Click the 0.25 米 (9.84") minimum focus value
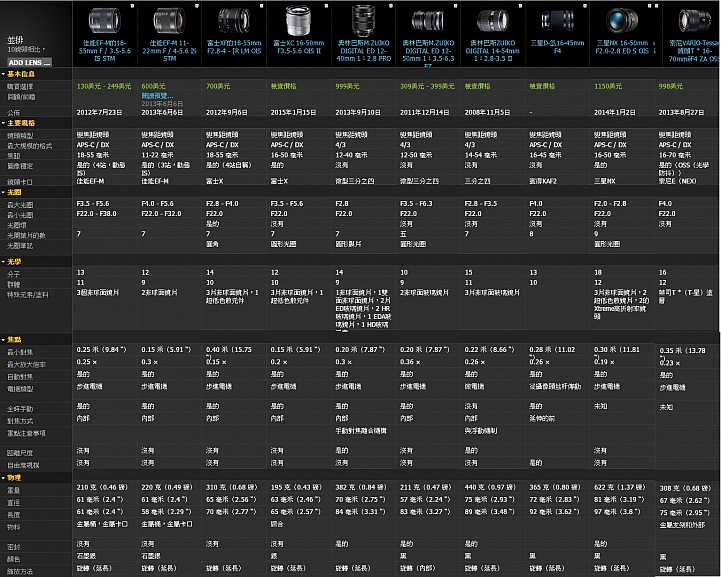This screenshot has width=721, height=577. pyautogui.click(x=102, y=349)
